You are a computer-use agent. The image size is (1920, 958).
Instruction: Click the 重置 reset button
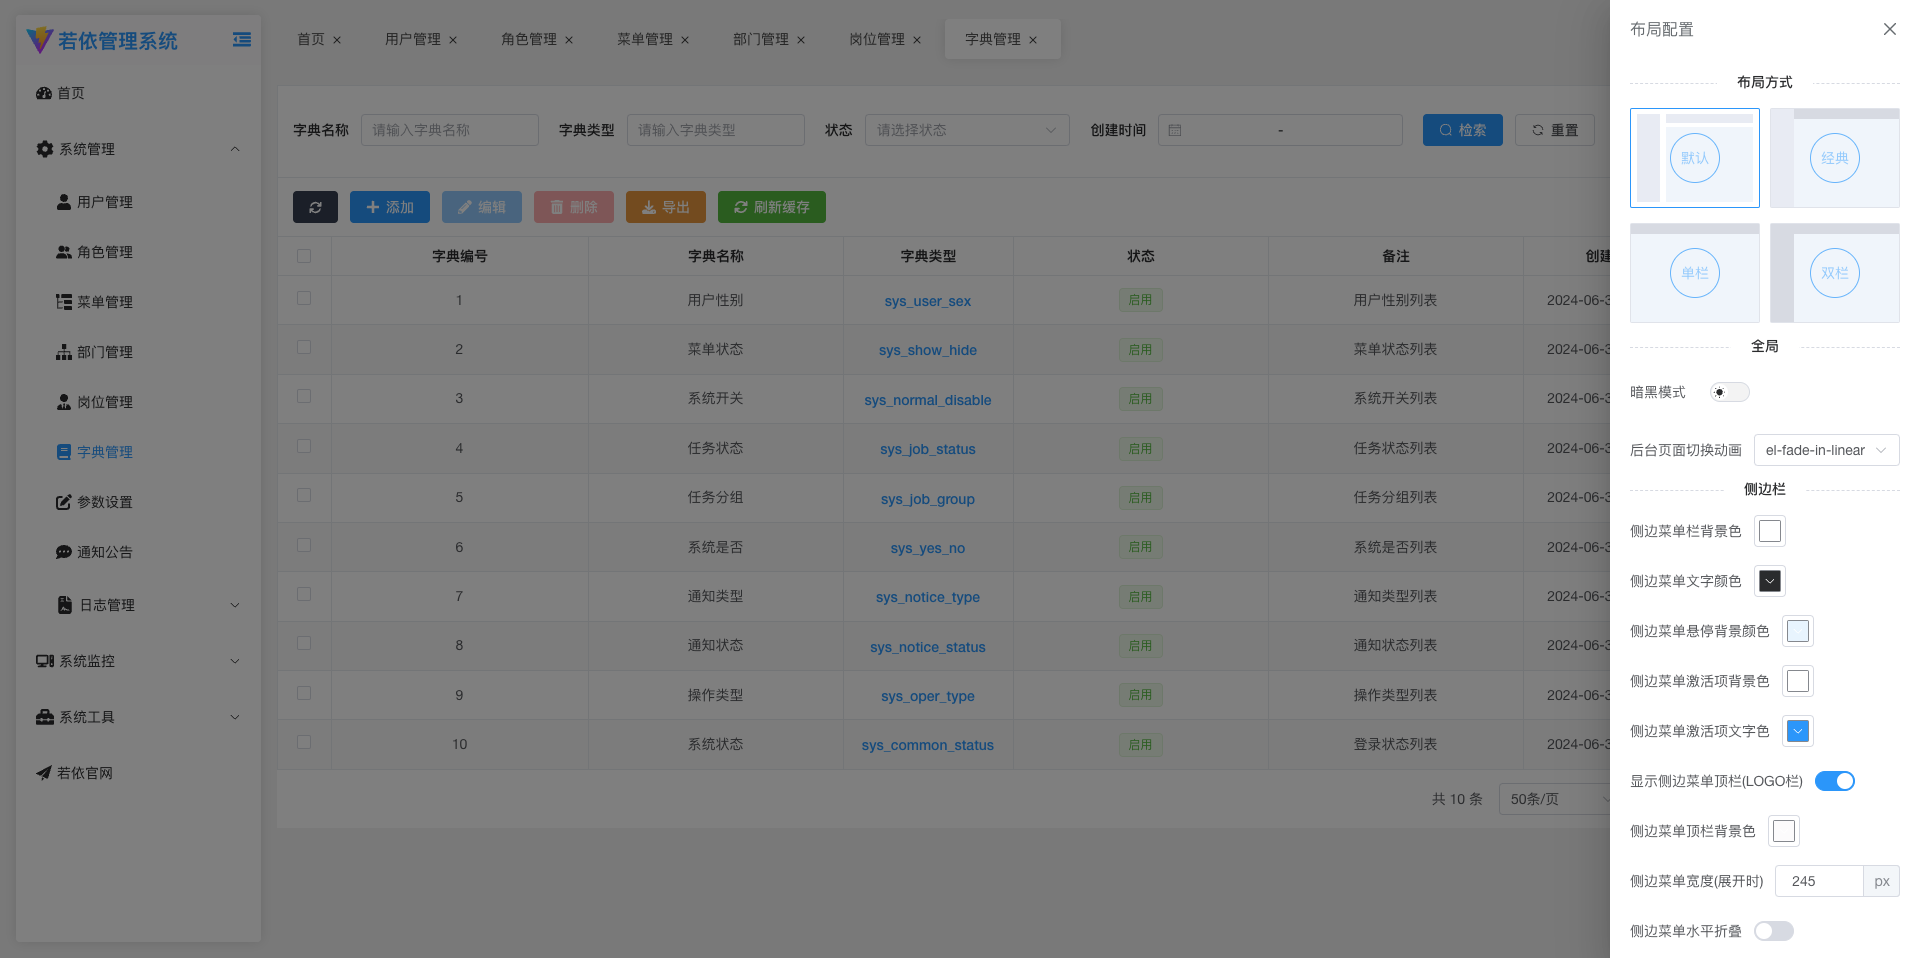coord(1555,130)
